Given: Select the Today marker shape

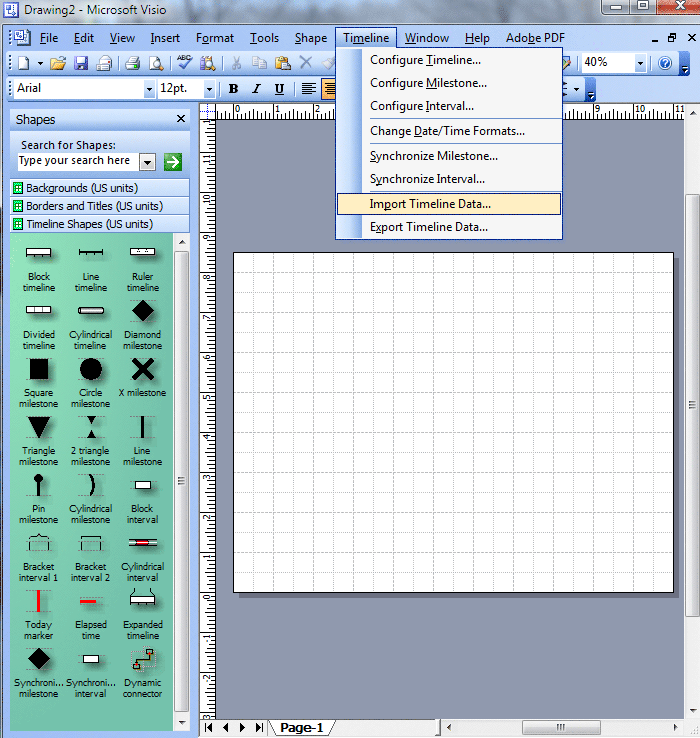Looking at the screenshot, I should click(x=39, y=615).
